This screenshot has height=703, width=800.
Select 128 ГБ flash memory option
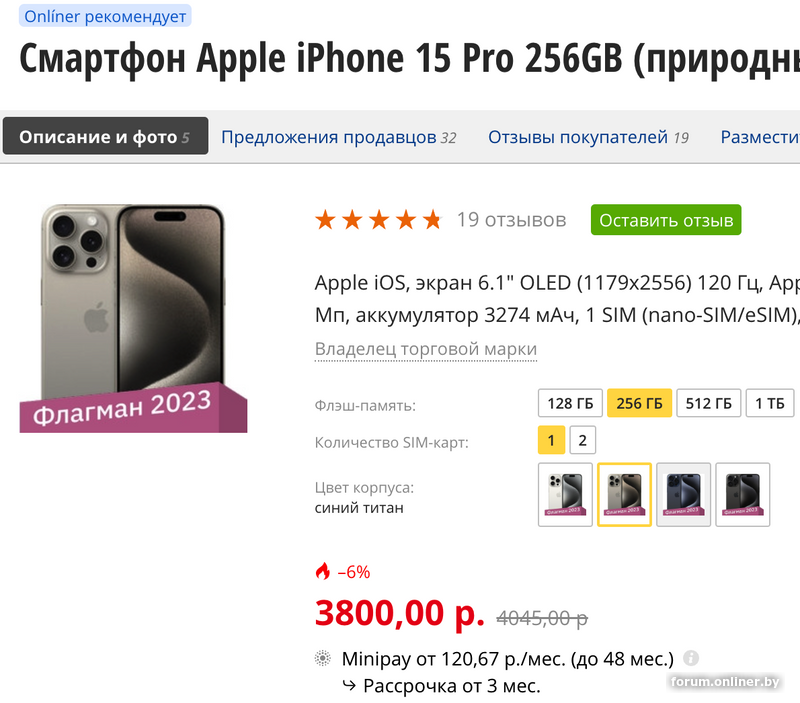570,403
